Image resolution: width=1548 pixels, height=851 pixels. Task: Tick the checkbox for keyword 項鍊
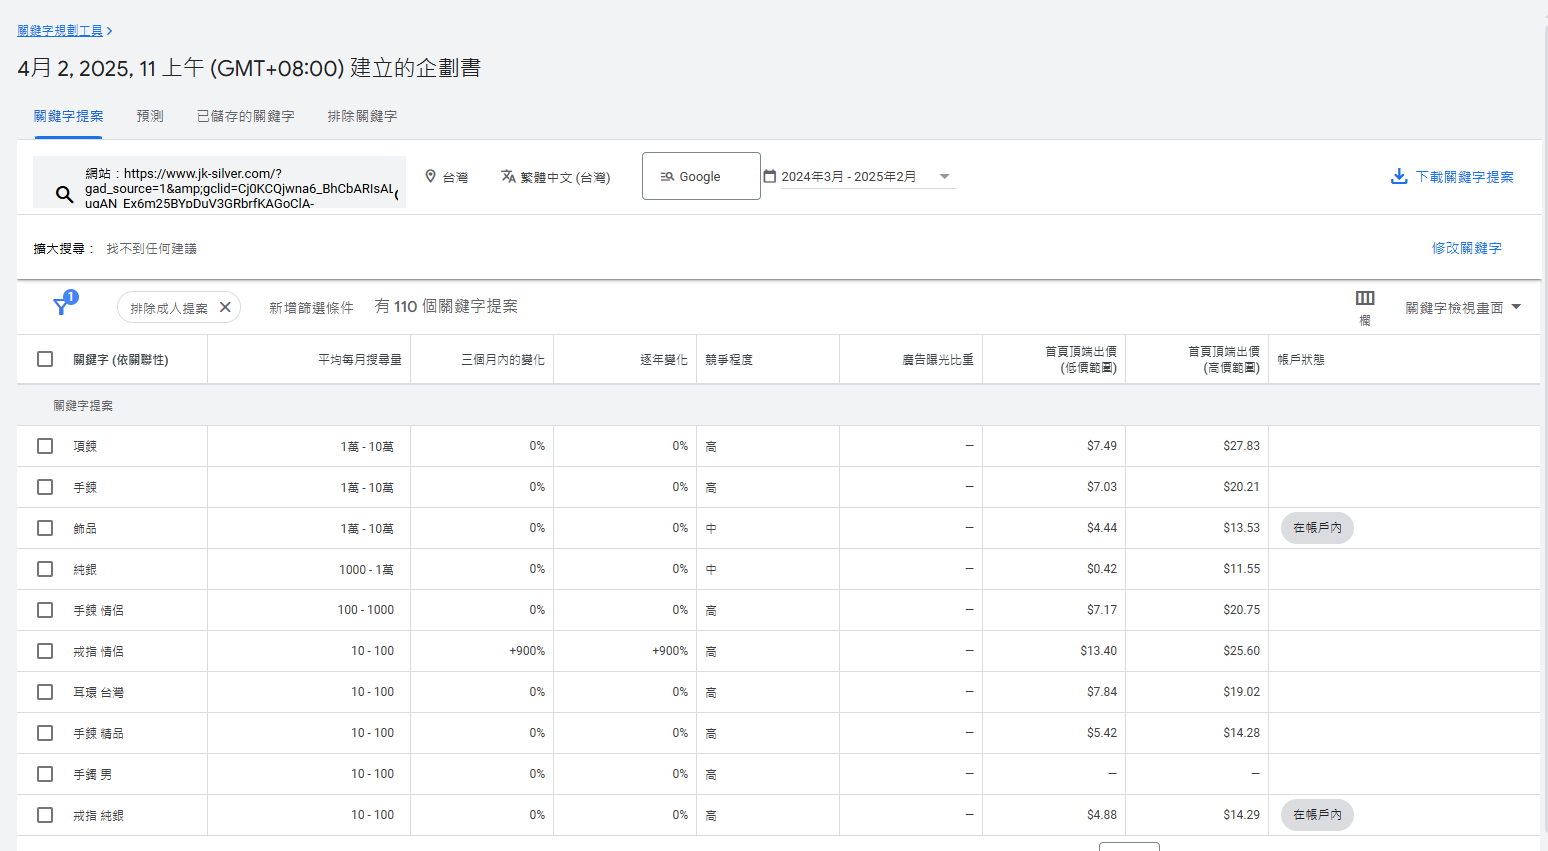[x=45, y=446]
